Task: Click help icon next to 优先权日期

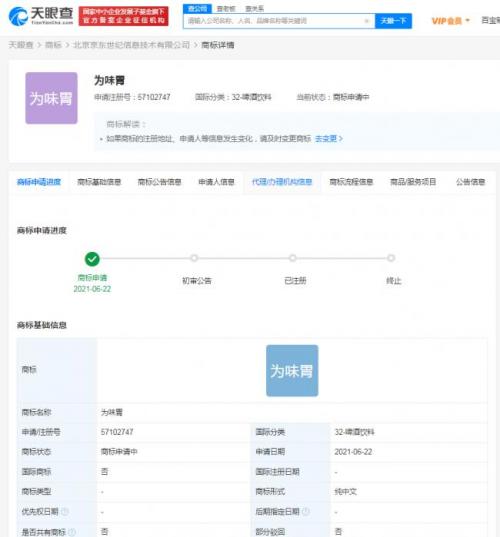Action: pyautogui.click(x=65, y=512)
